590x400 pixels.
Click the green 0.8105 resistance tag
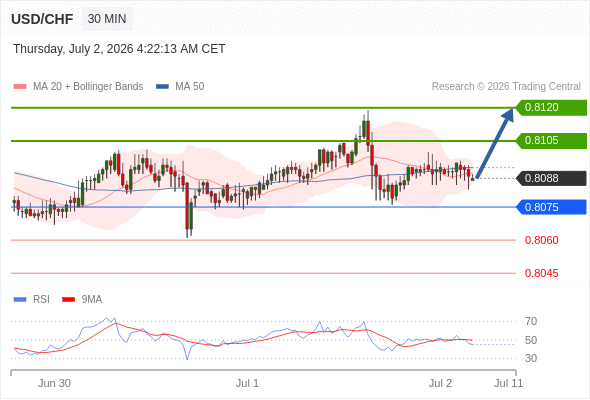[551, 141]
